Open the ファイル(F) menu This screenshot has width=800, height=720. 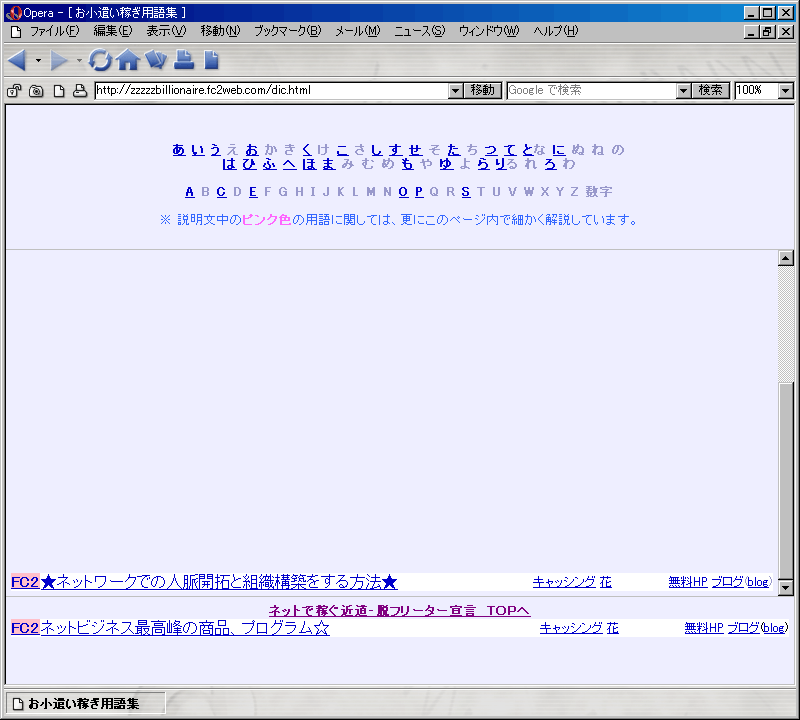(x=55, y=31)
